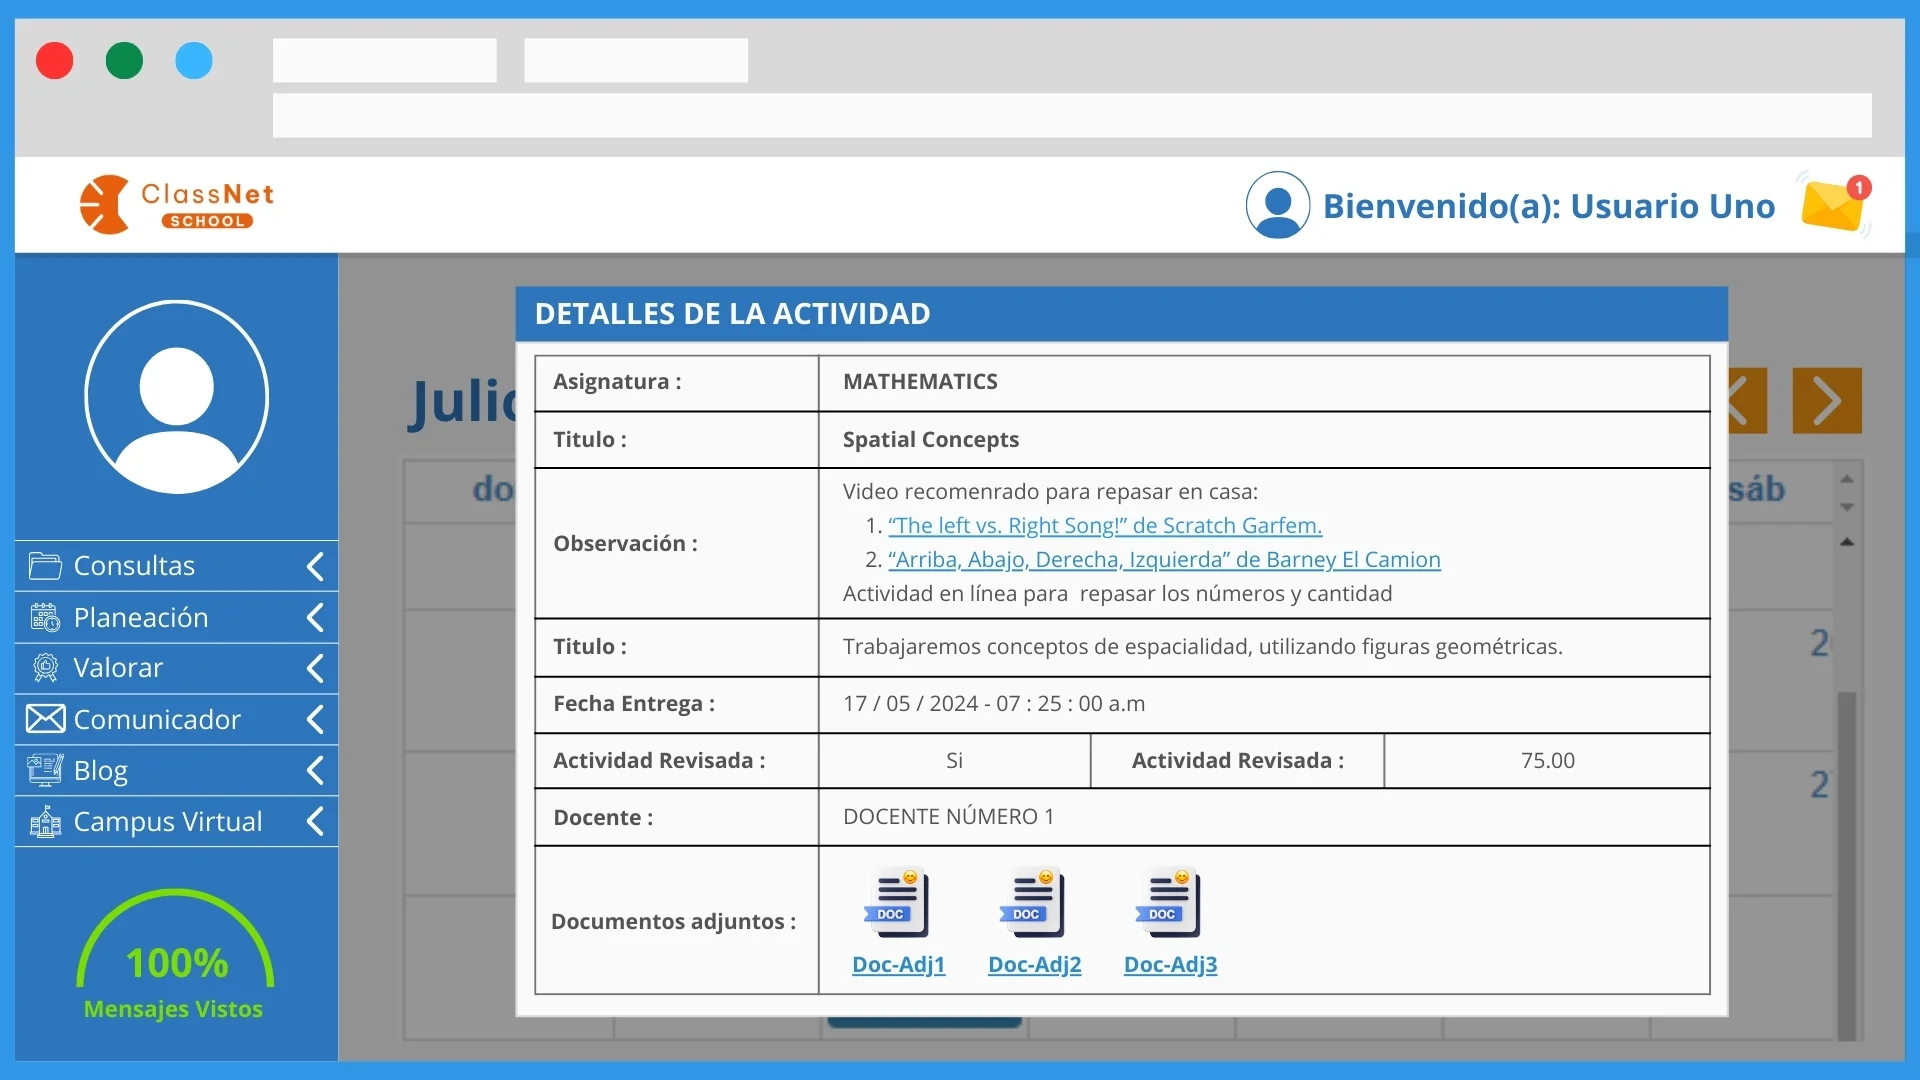Image resolution: width=1920 pixels, height=1080 pixels.
Task: Click the calendar down scroll arrow
Action: point(1847,508)
